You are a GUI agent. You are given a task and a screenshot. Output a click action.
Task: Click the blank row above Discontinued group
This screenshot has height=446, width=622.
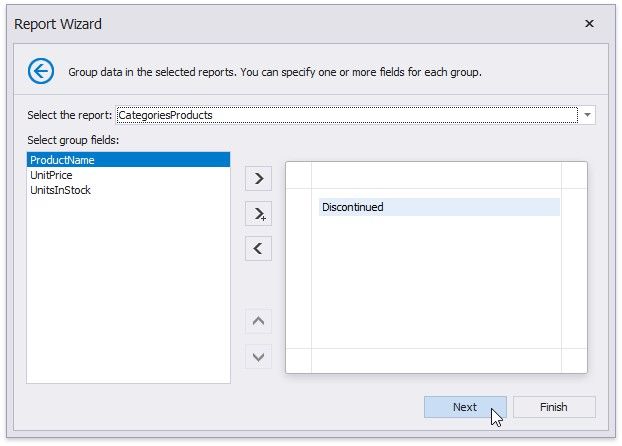click(438, 176)
